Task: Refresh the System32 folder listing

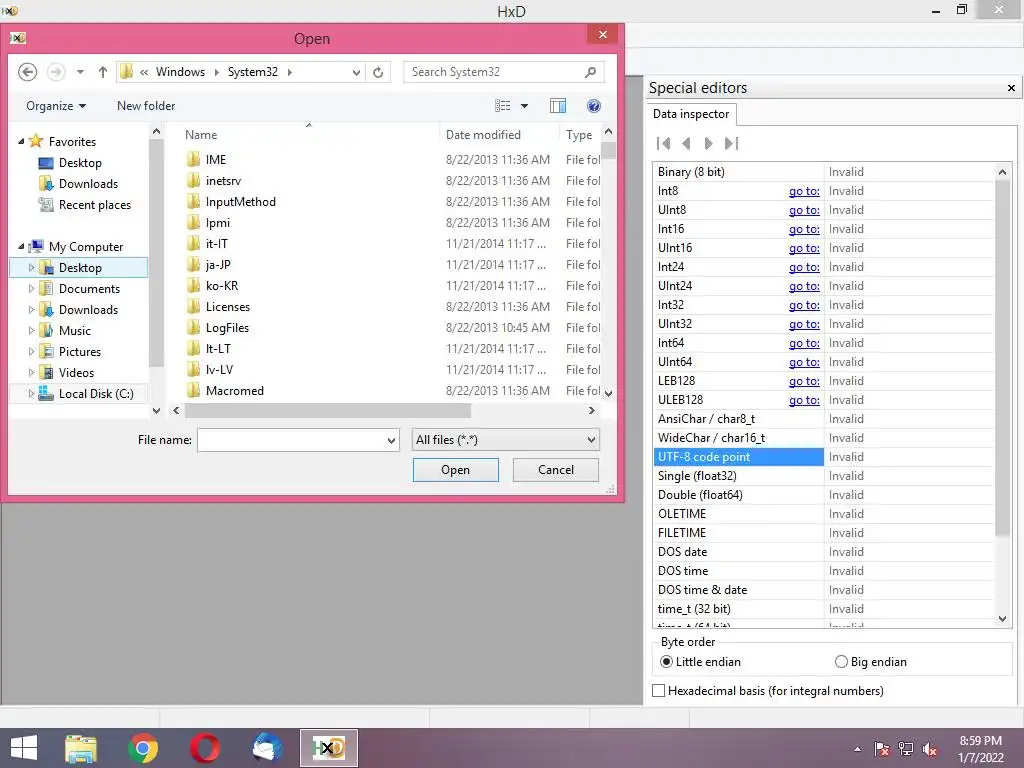Action: coord(378,72)
